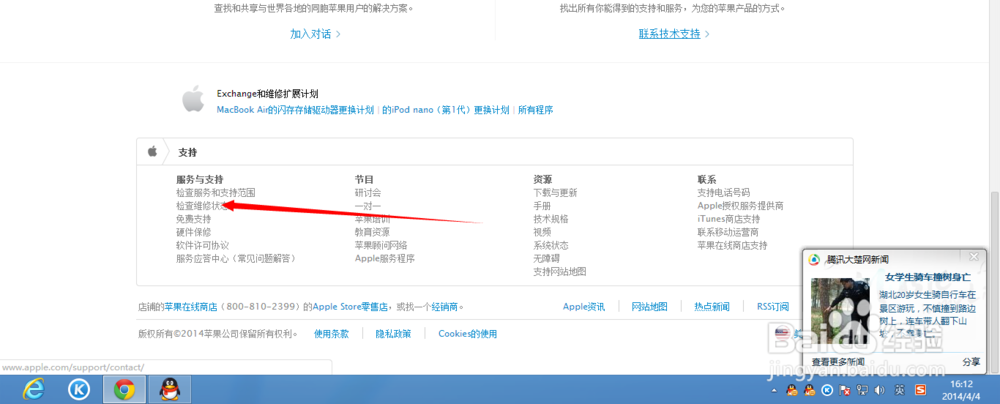Image resolution: width=1000 pixels, height=404 pixels.
Task: Open the Apple服务程序 link
Action: tap(385, 259)
